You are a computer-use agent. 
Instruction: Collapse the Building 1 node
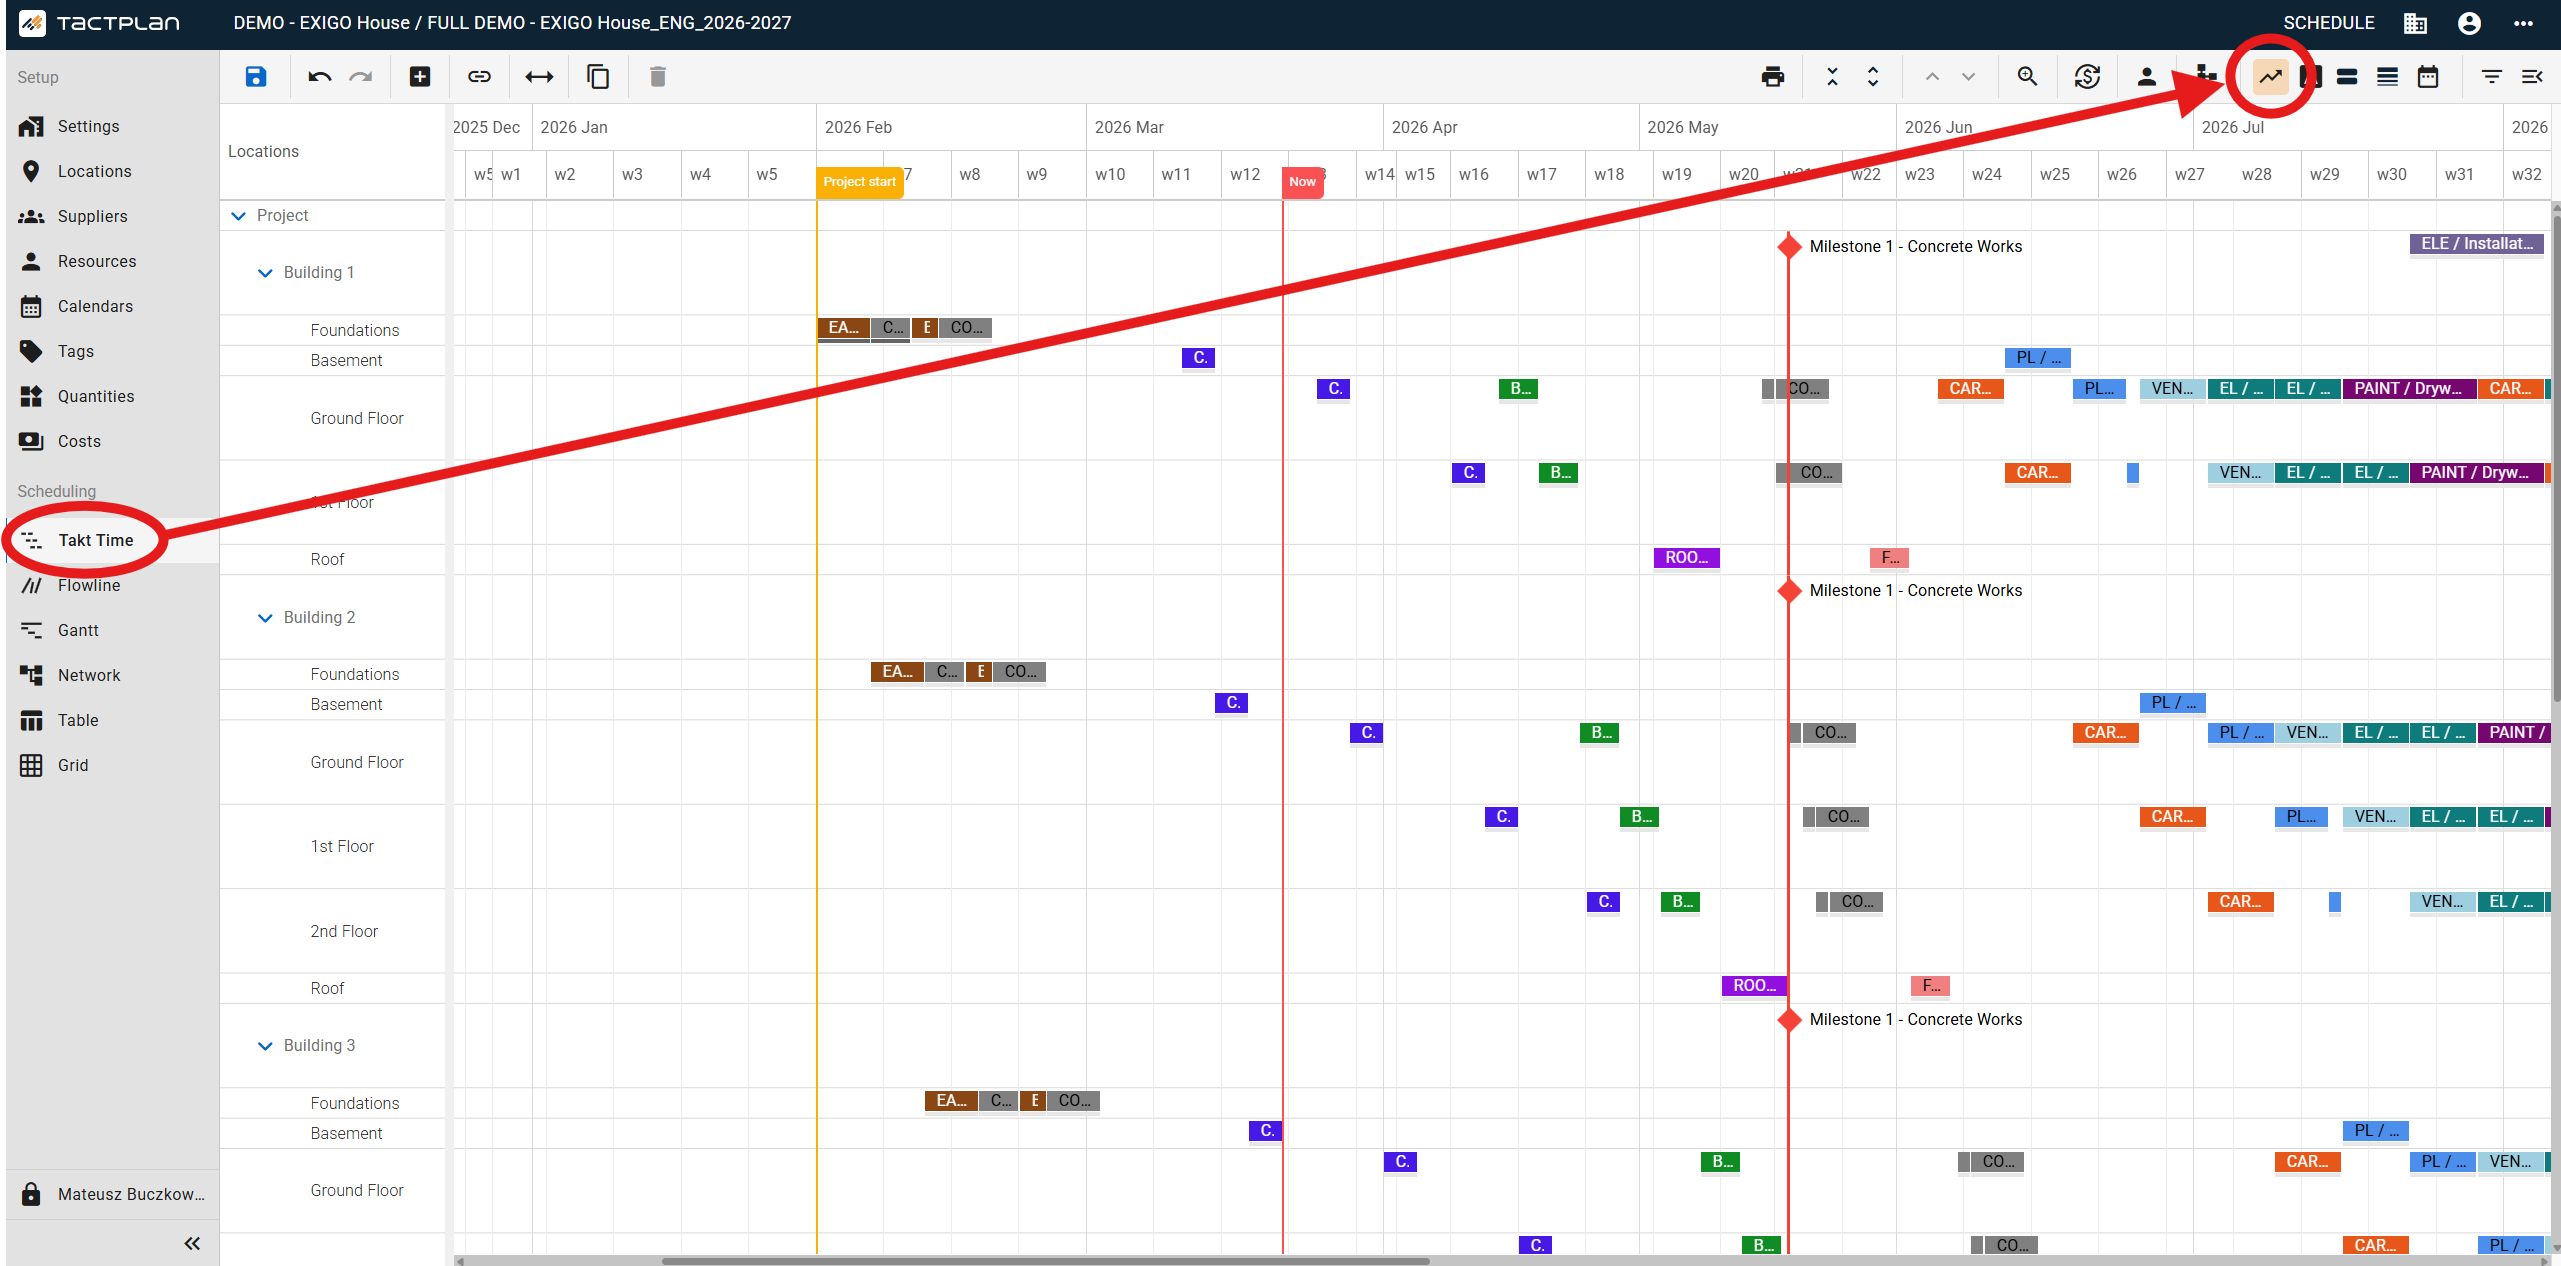click(265, 272)
